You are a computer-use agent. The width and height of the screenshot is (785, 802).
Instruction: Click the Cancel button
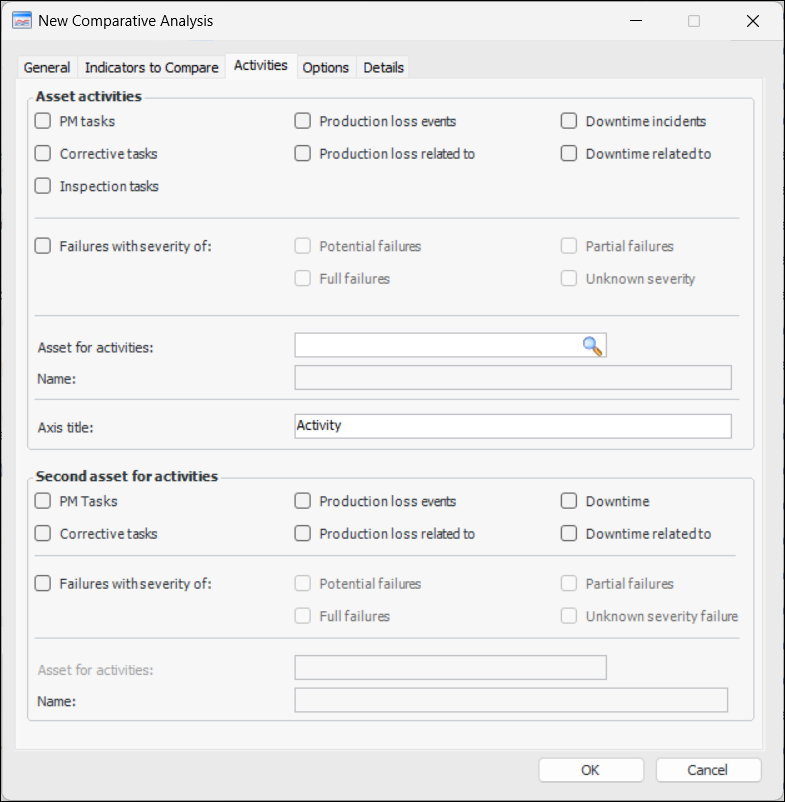(x=708, y=770)
